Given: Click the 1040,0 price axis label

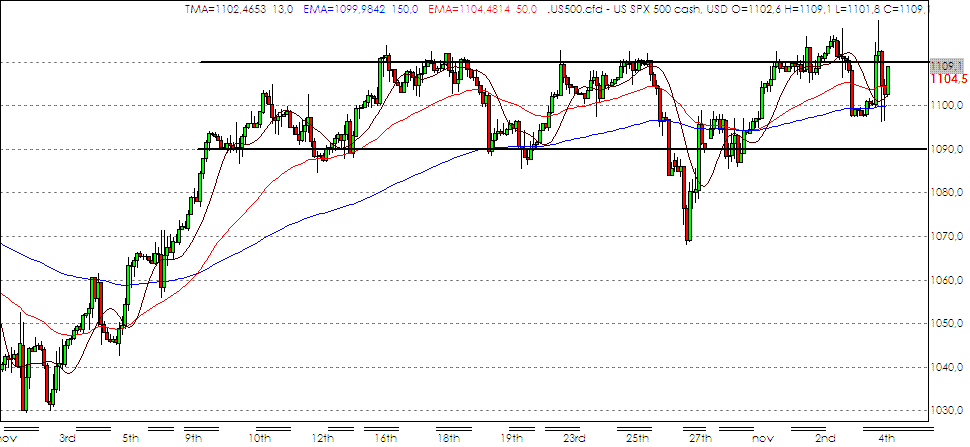Looking at the screenshot, I should [948, 368].
